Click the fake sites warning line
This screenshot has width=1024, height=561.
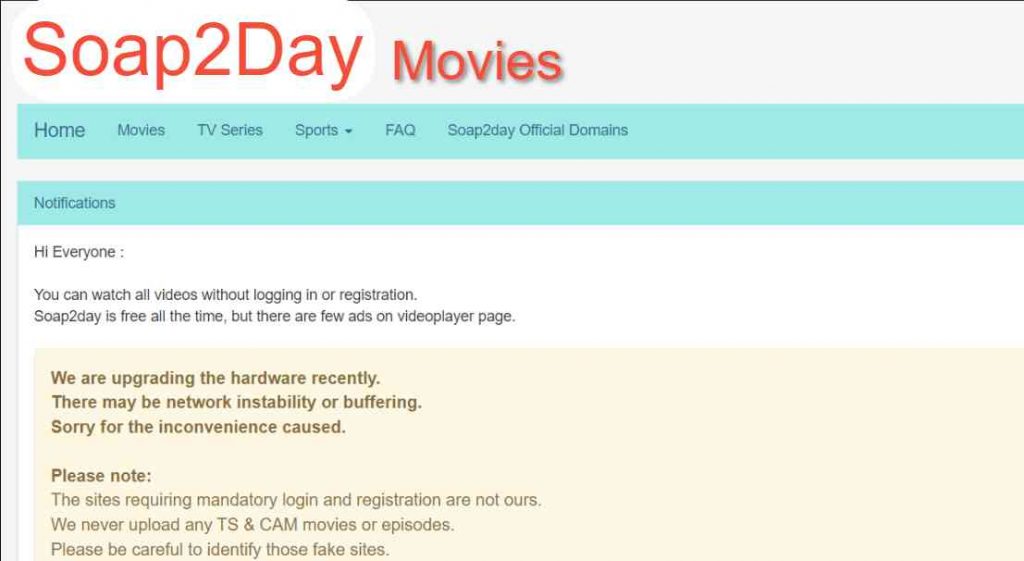pyautogui.click(x=219, y=549)
